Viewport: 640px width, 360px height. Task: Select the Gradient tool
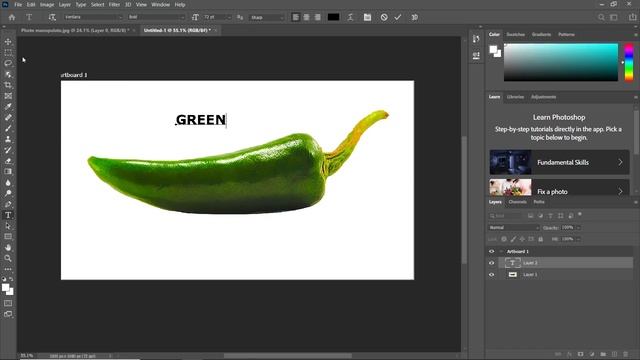[8, 171]
